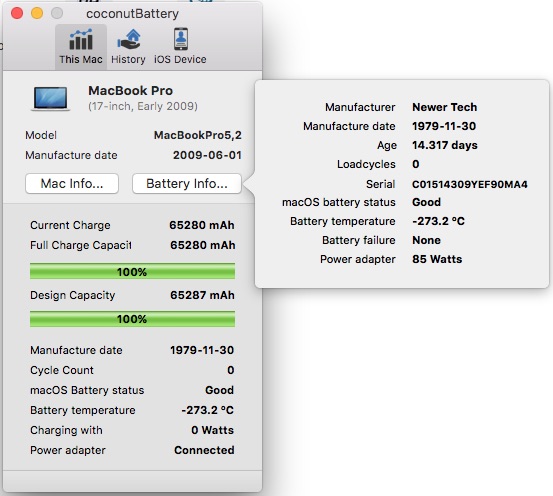
Task: Click the Battery failure None value
Action: point(426,240)
